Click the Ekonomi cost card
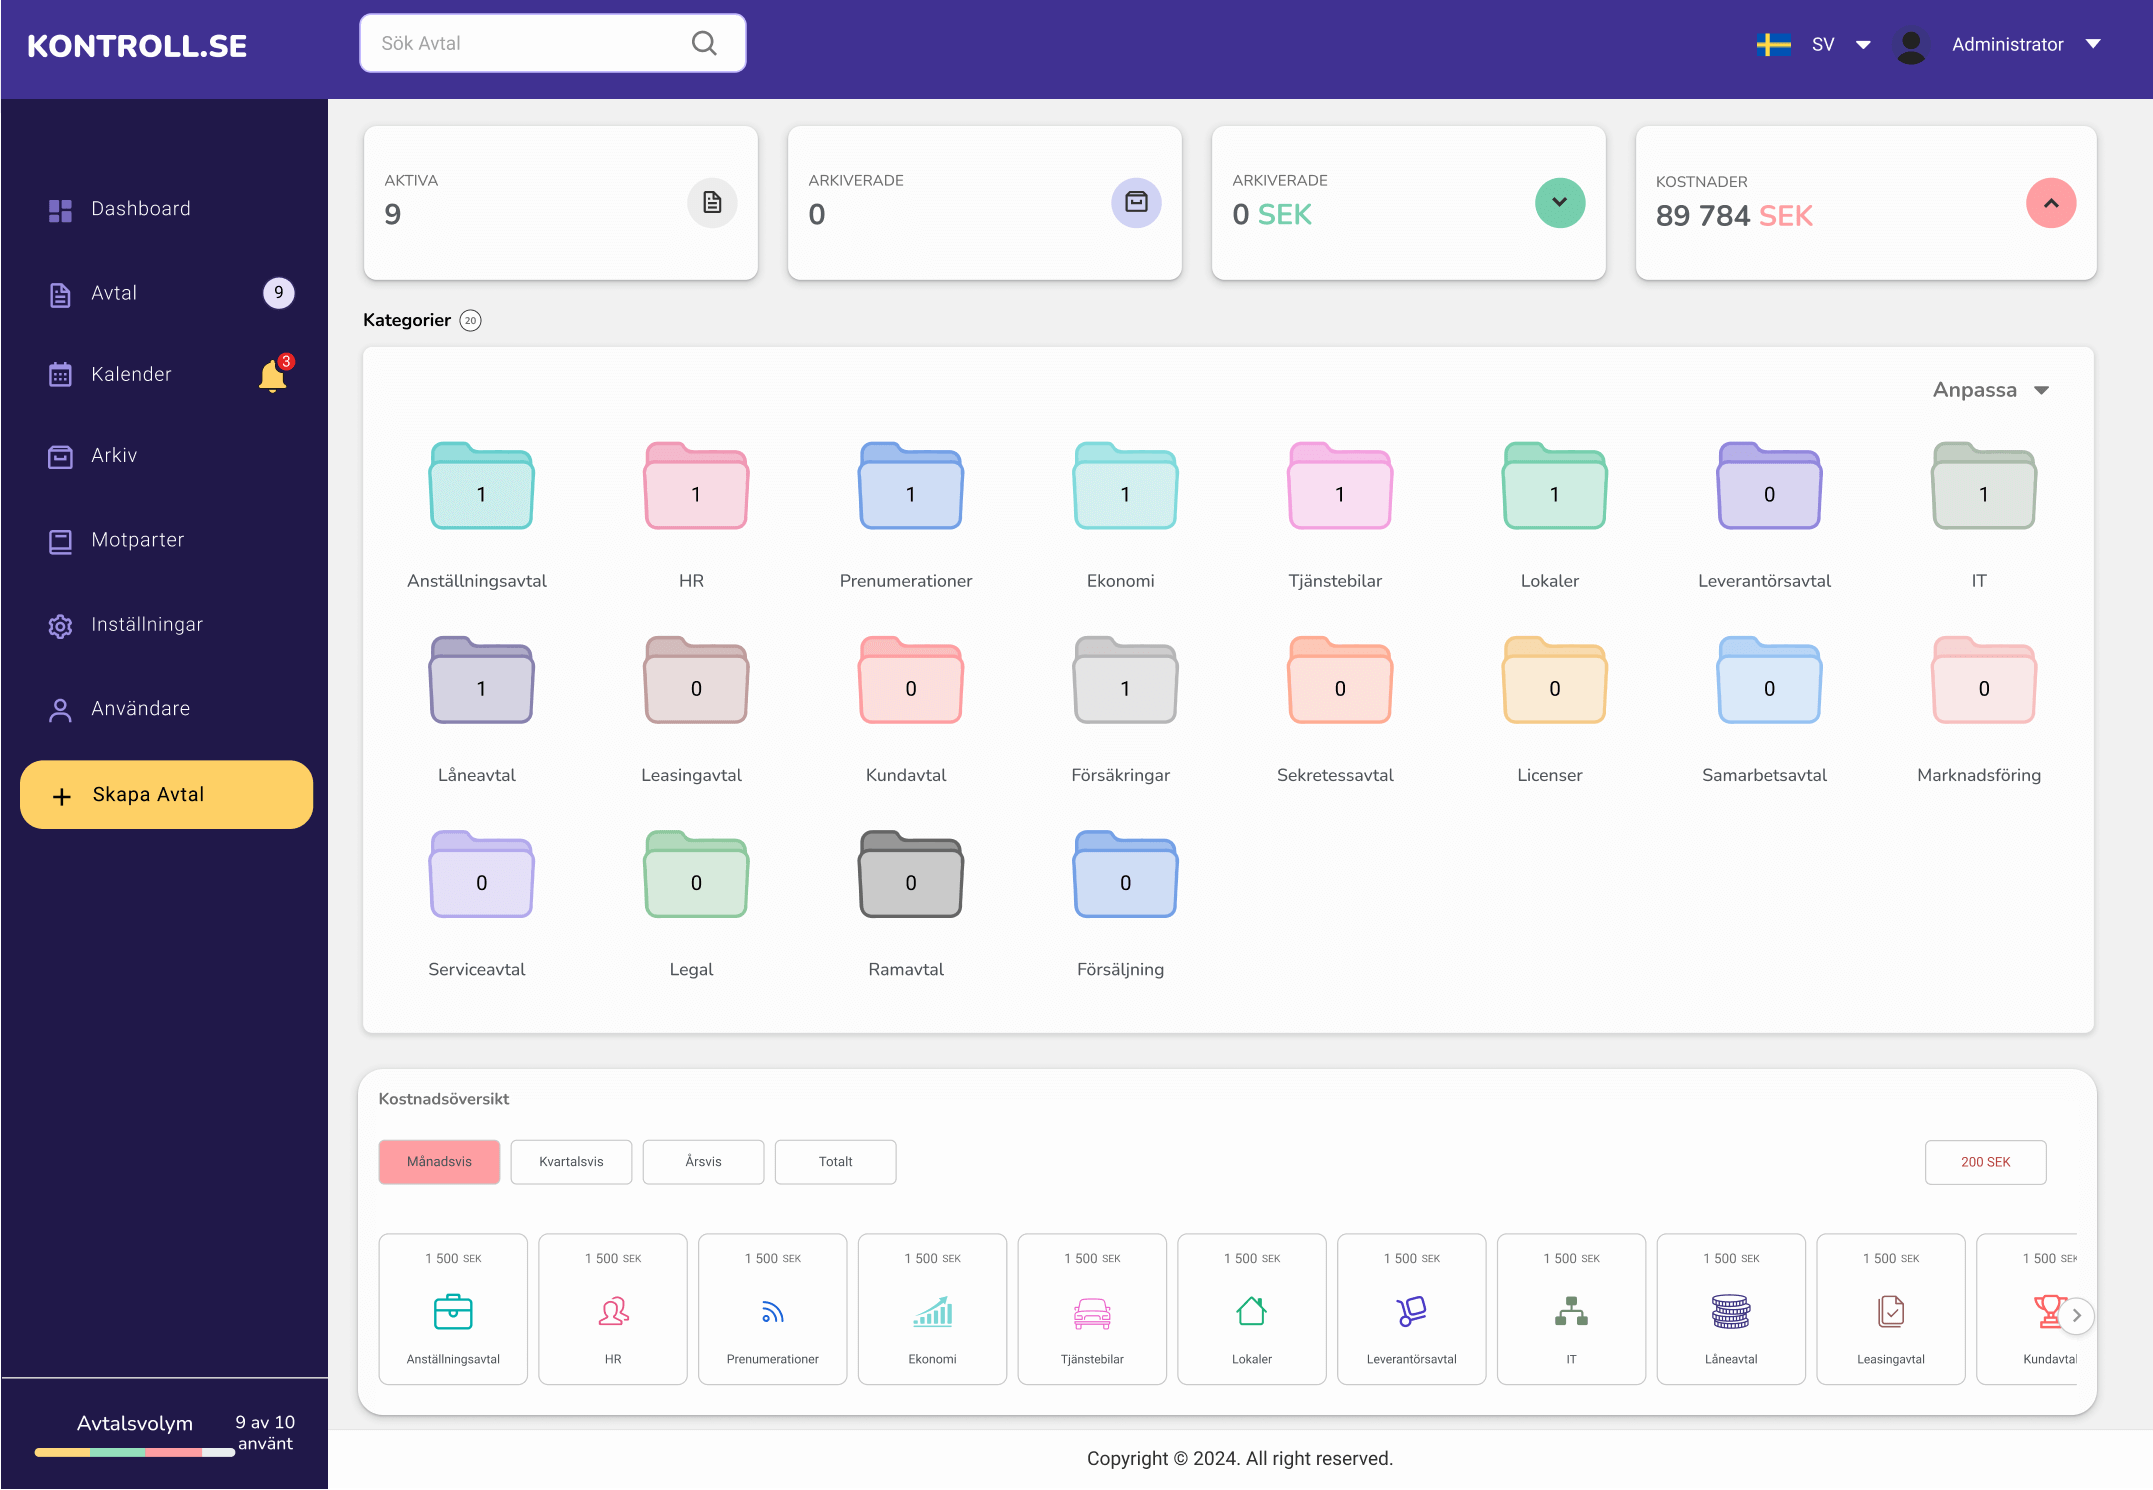Viewport: 2153px width, 1490px height. point(932,1309)
